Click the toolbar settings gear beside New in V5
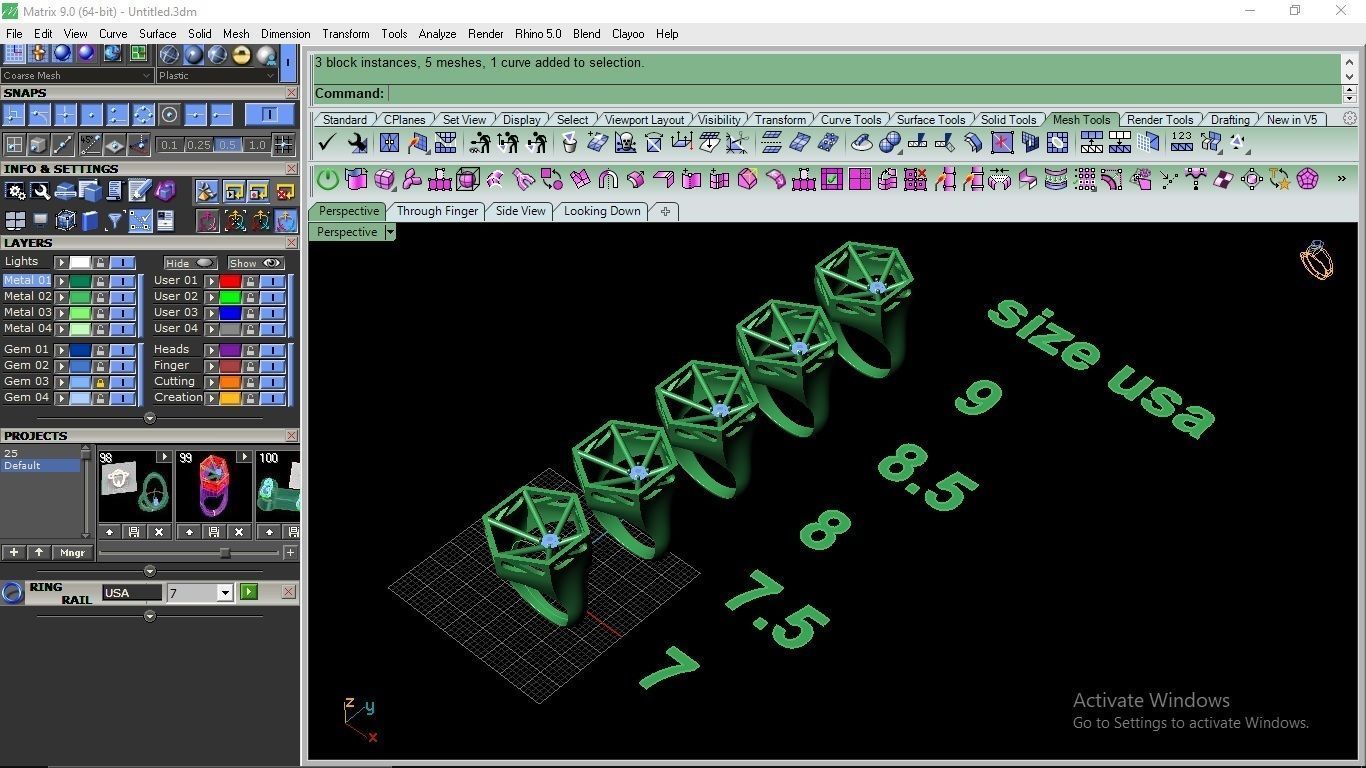Viewport: 1366px width, 768px height. click(1349, 118)
